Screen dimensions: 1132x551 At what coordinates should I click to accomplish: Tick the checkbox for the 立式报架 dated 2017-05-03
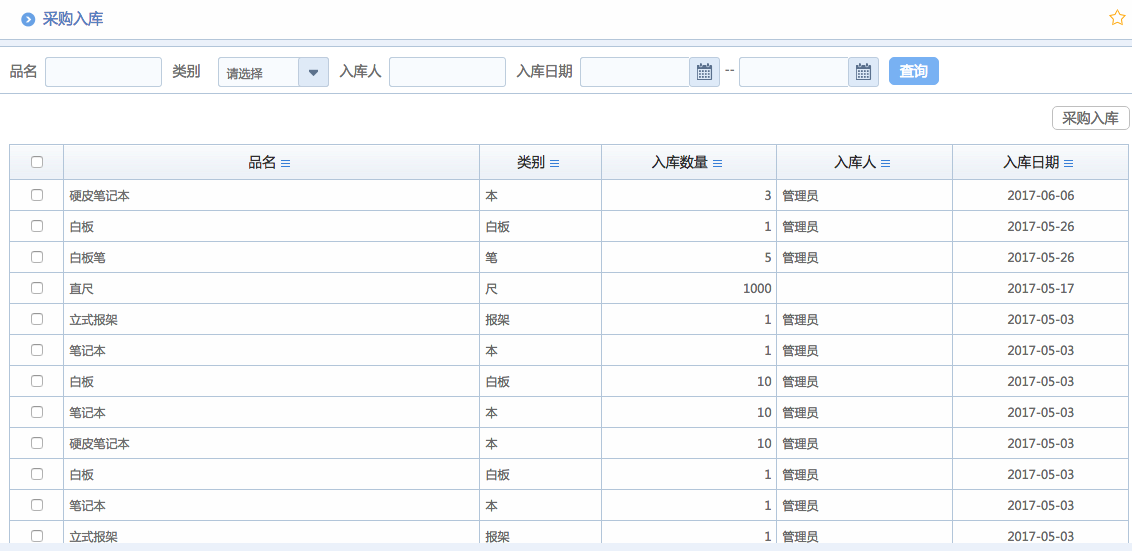[x=37, y=319]
